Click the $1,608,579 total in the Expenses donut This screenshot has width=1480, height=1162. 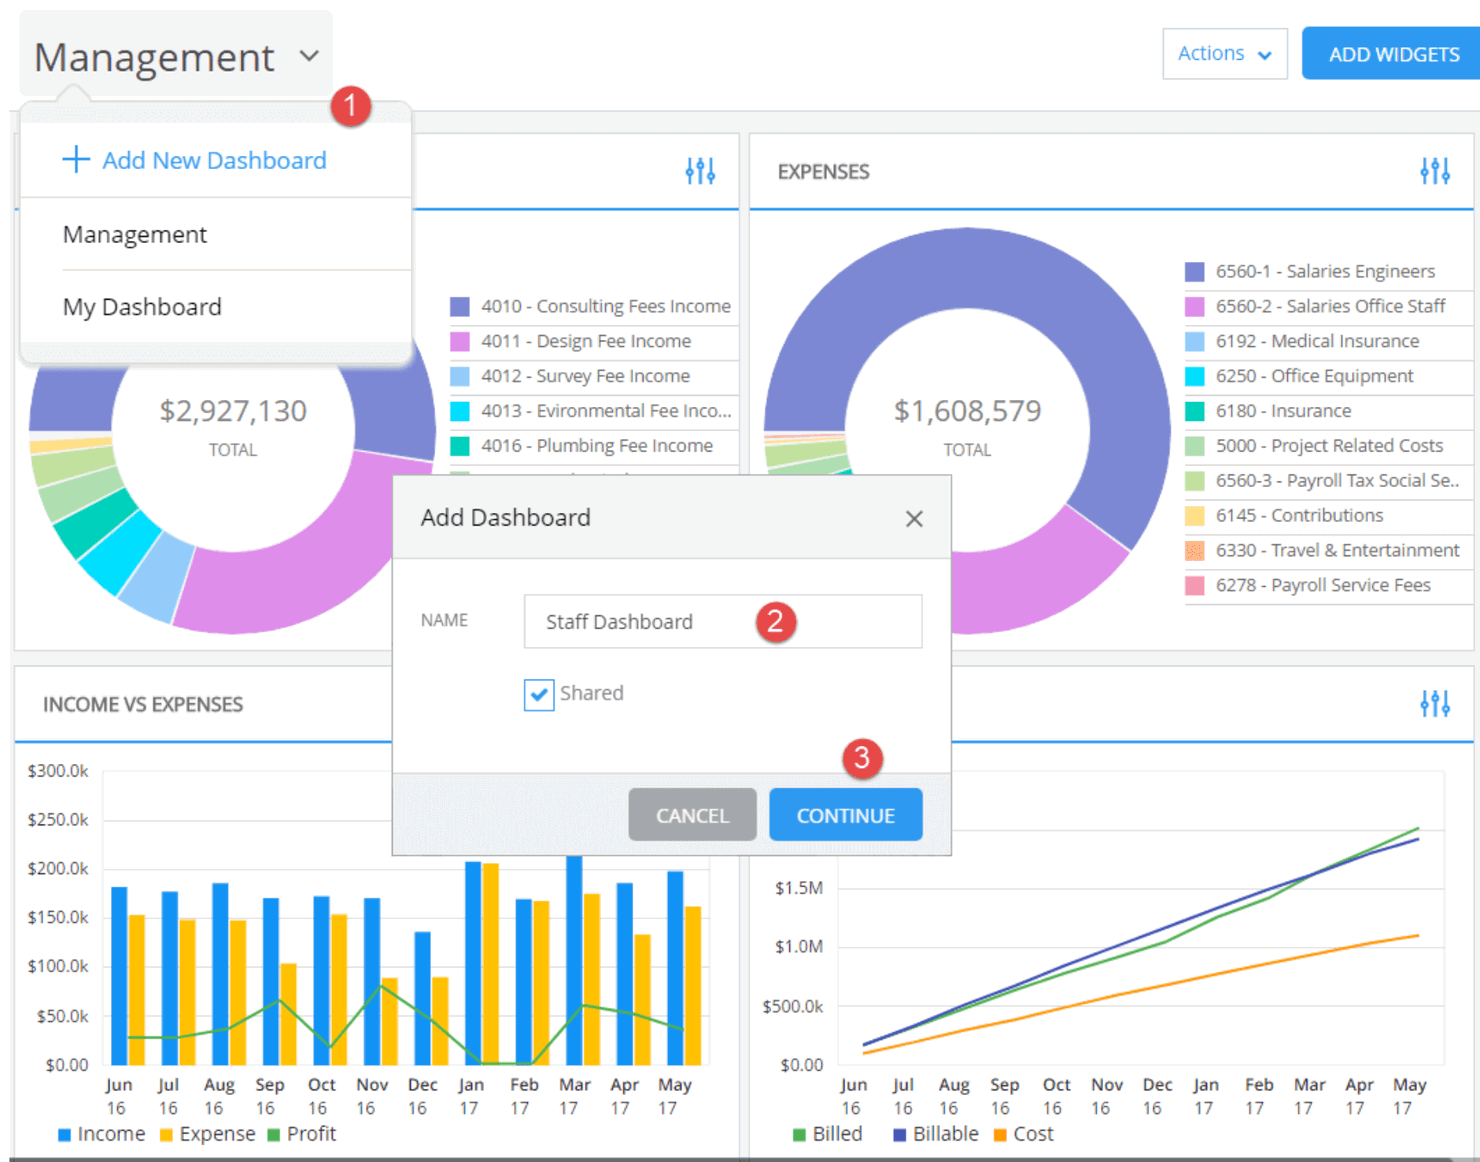point(967,411)
